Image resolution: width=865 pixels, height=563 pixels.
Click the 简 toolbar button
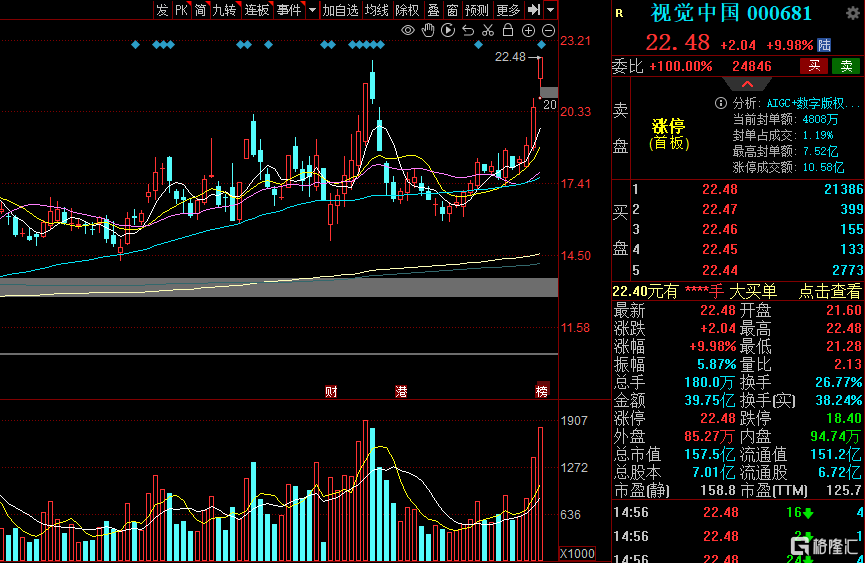coord(200,10)
